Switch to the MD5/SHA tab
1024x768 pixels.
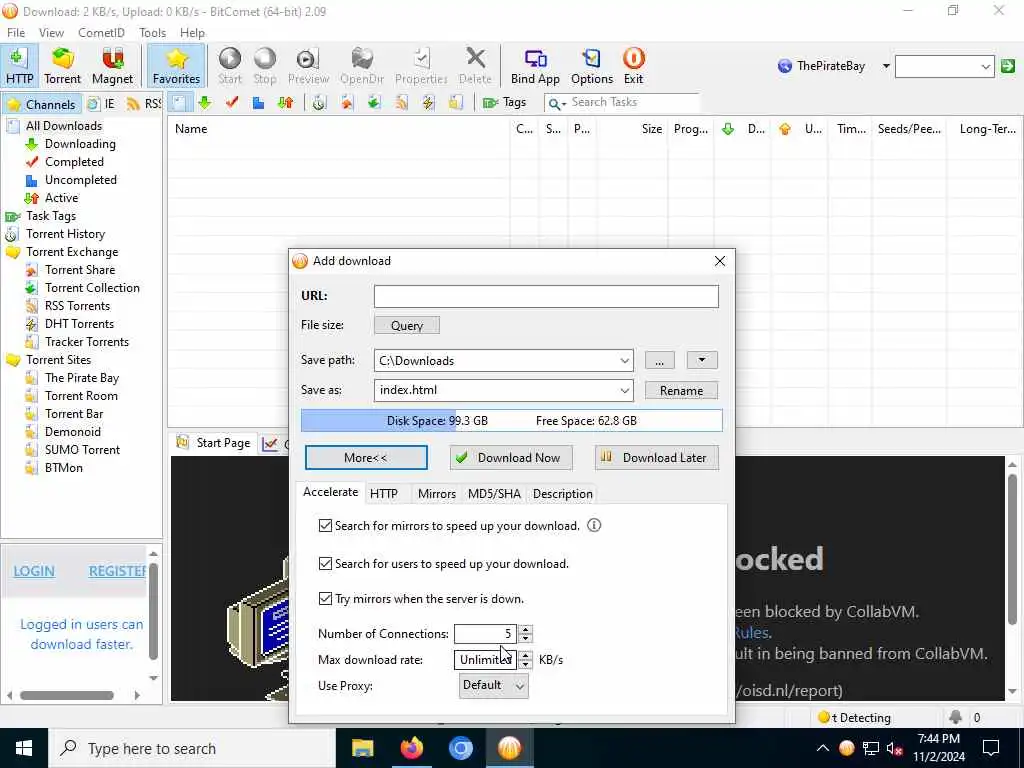494,494
